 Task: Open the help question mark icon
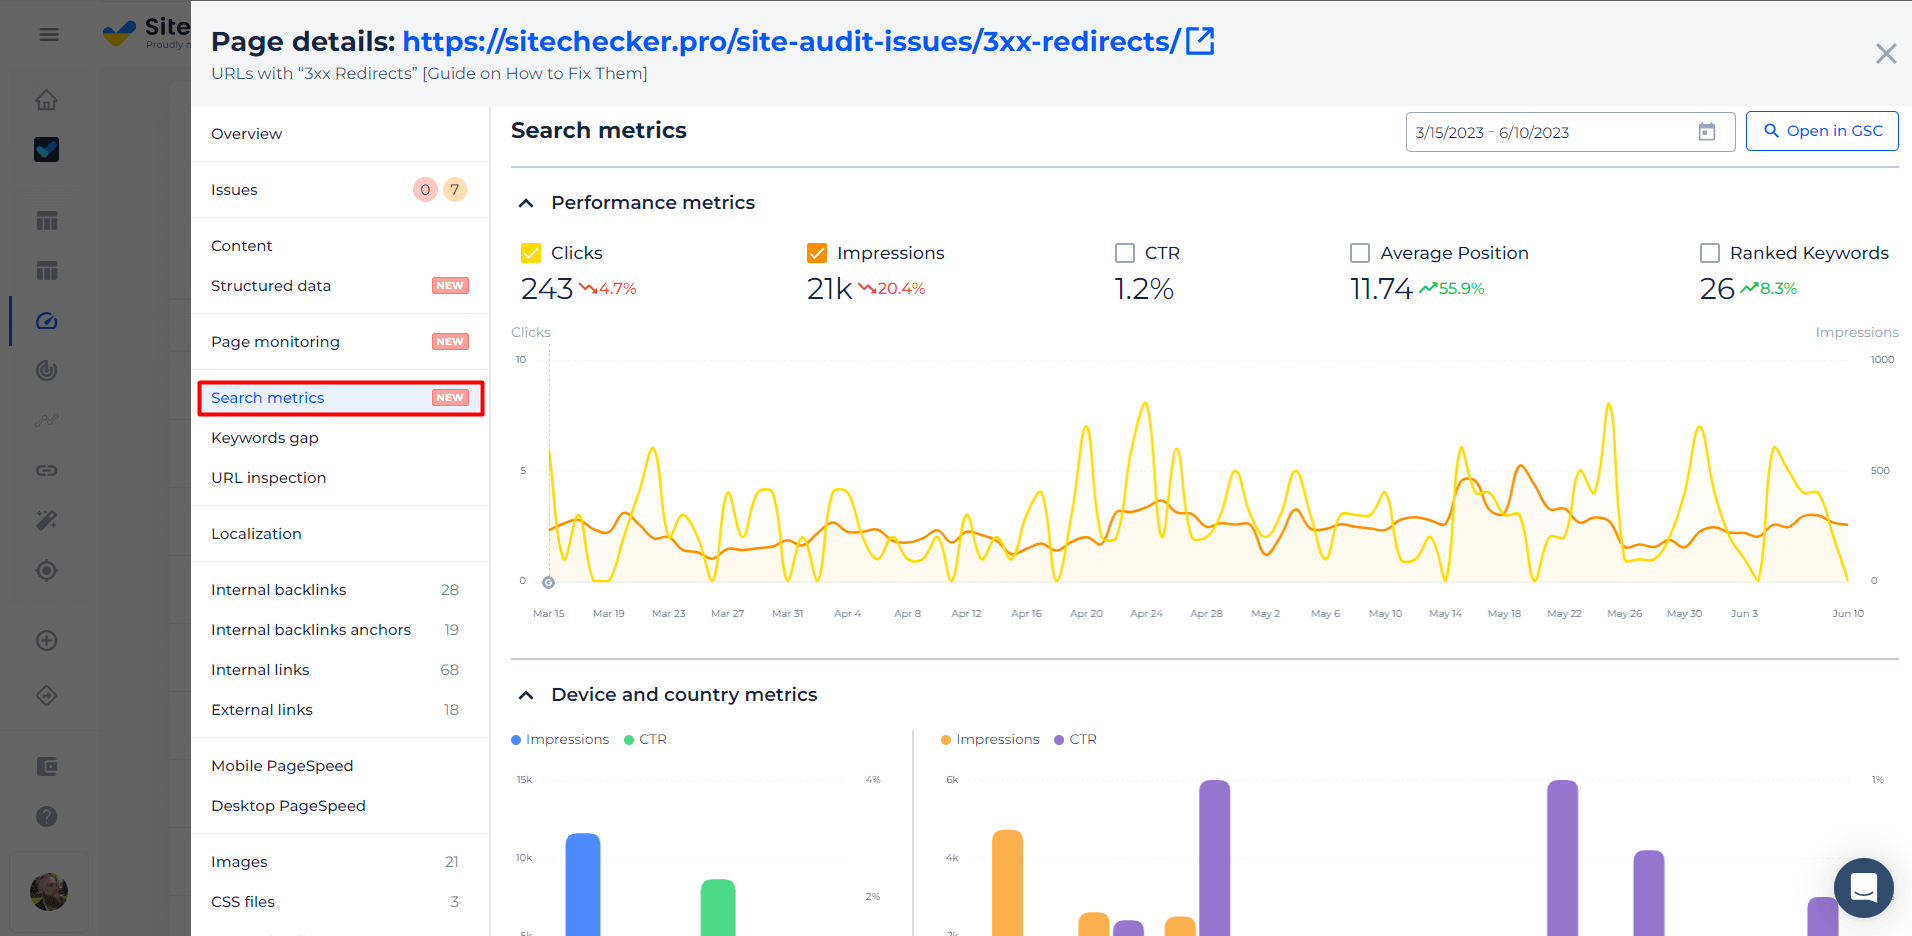tap(47, 816)
